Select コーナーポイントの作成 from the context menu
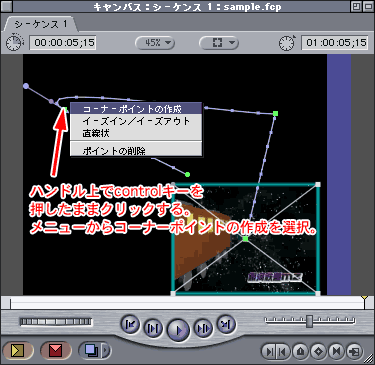This screenshot has width=375, height=365. coord(136,109)
